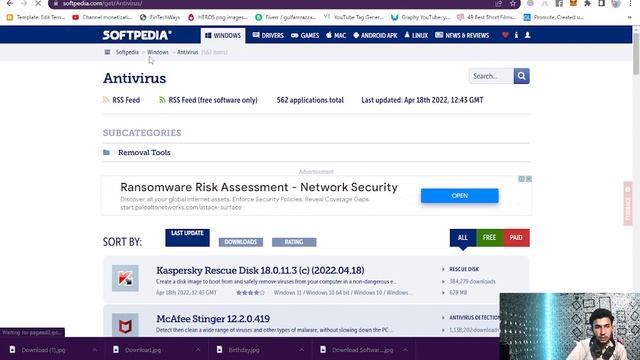
Task: Open the Mac section
Action: pyautogui.click(x=336, y=36)
